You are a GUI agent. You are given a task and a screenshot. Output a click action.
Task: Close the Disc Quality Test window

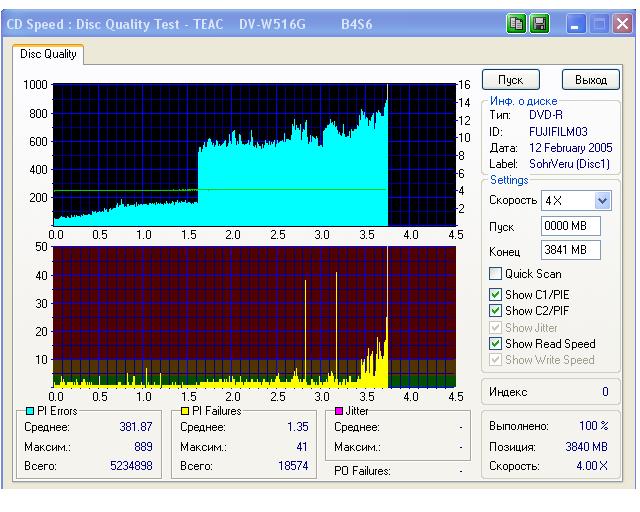pos(623,22)
